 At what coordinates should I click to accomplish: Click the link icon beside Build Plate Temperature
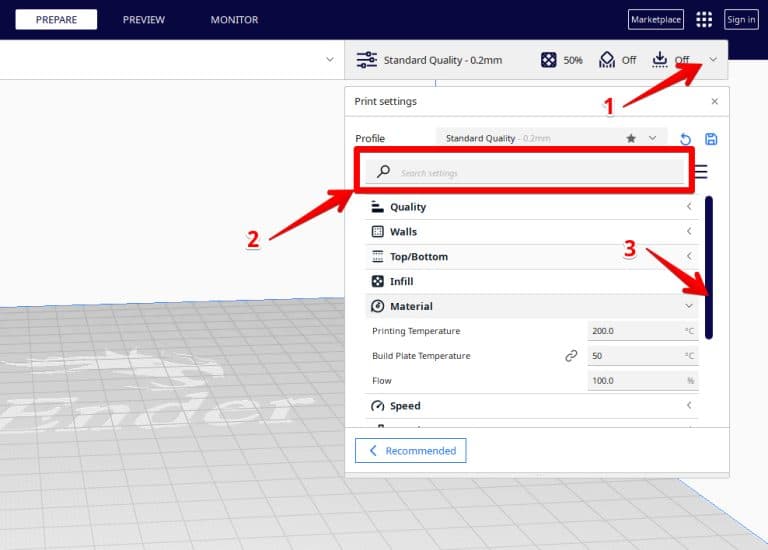click(x=571, y=356)
